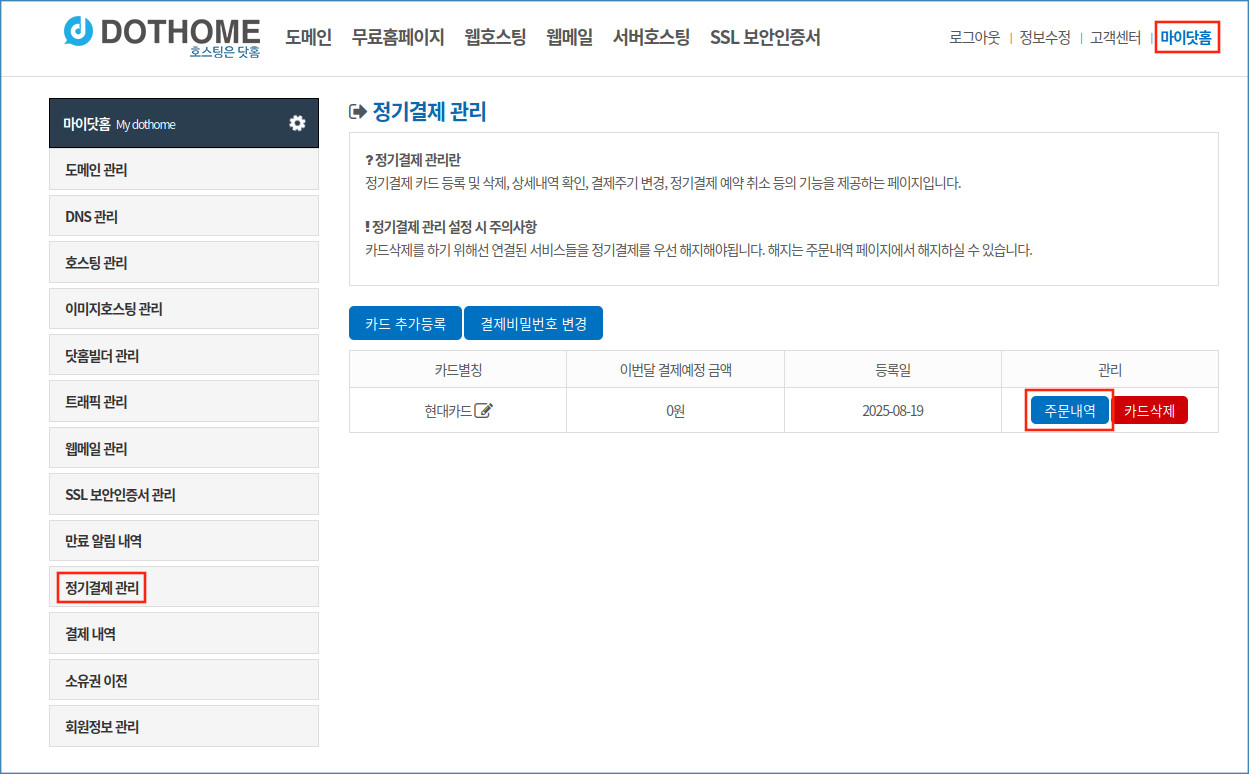Edit the 현대카드 card nickname
Image resolution: width=1249 pixels, height=774 pixels.
pos(484,411)
